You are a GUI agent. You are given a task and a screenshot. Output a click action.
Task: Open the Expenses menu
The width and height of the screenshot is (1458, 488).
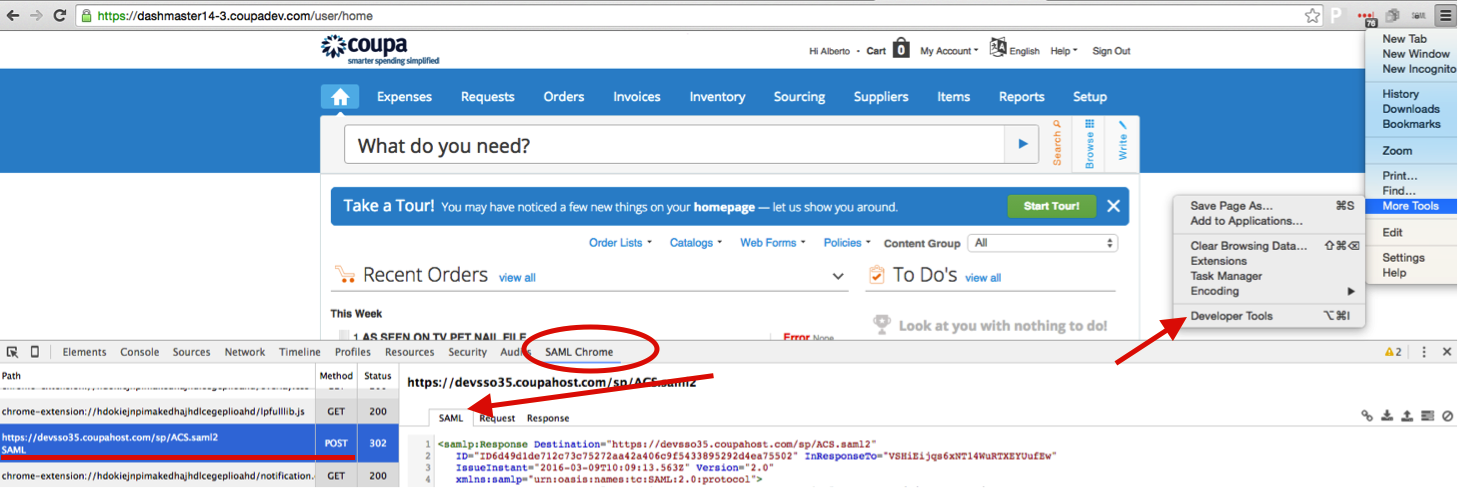point(404,97)
